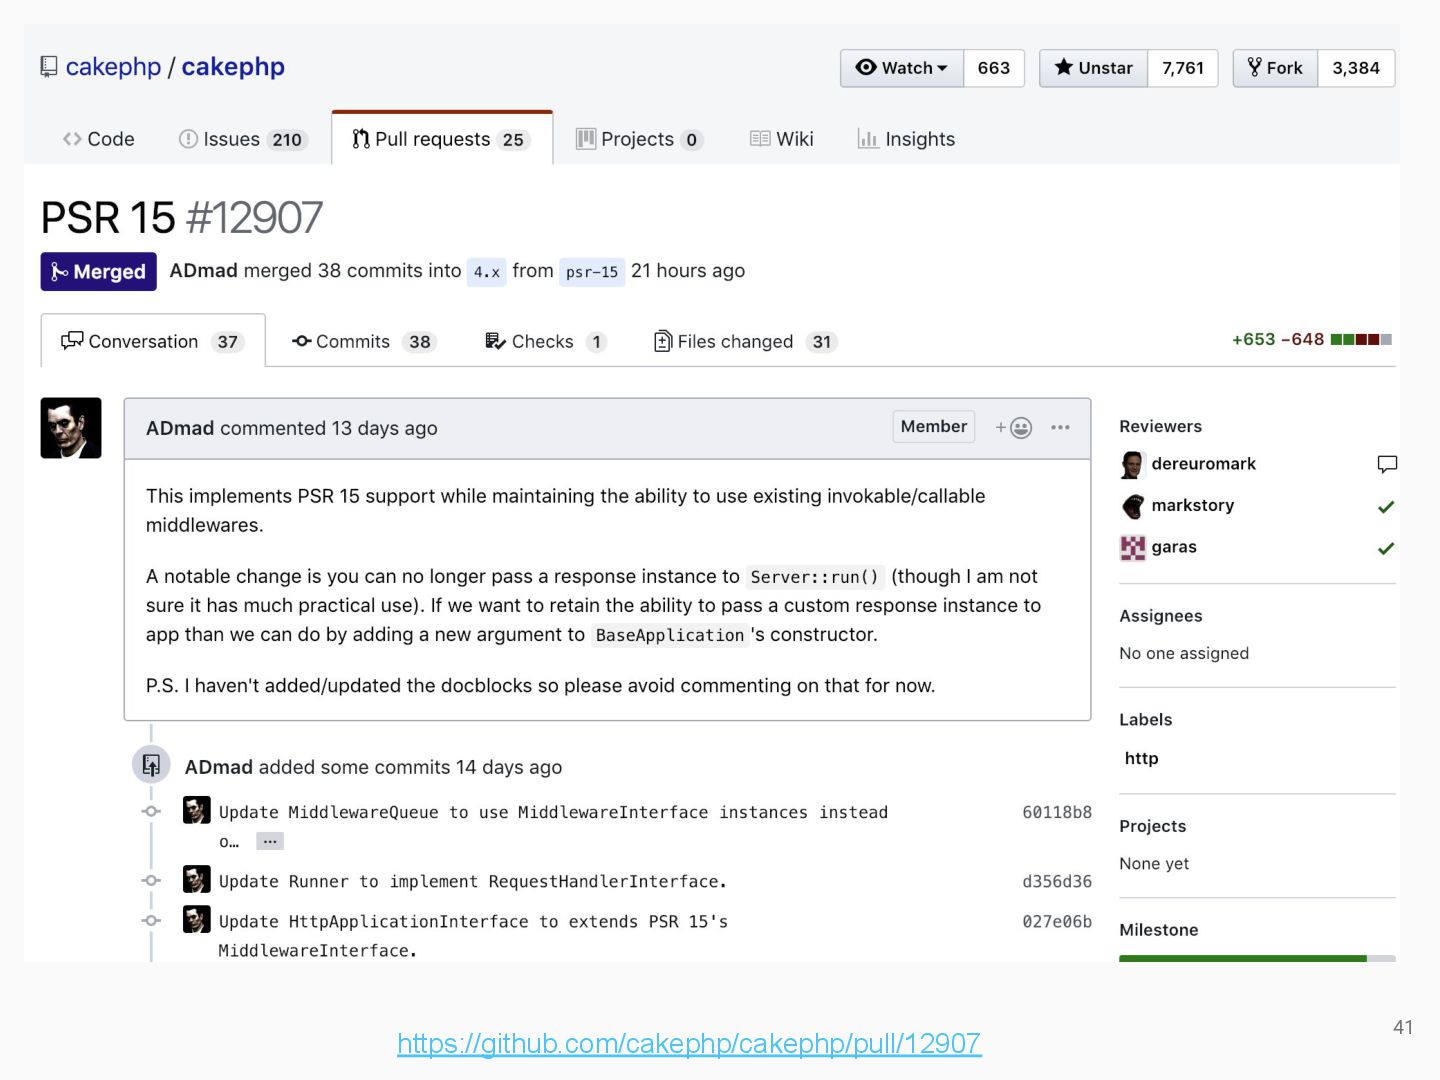Click the commits pushed timeline icon
The image size is (1440, 1080).
151,766
